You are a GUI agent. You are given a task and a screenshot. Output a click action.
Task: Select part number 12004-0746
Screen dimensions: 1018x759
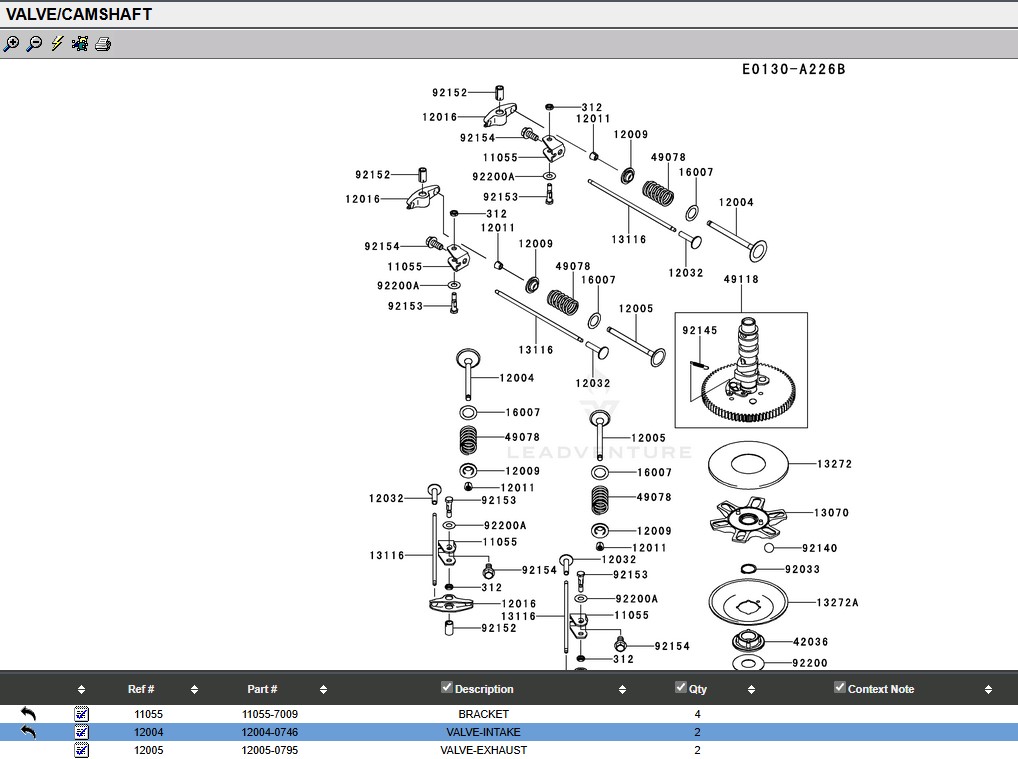tap(269, 732)
